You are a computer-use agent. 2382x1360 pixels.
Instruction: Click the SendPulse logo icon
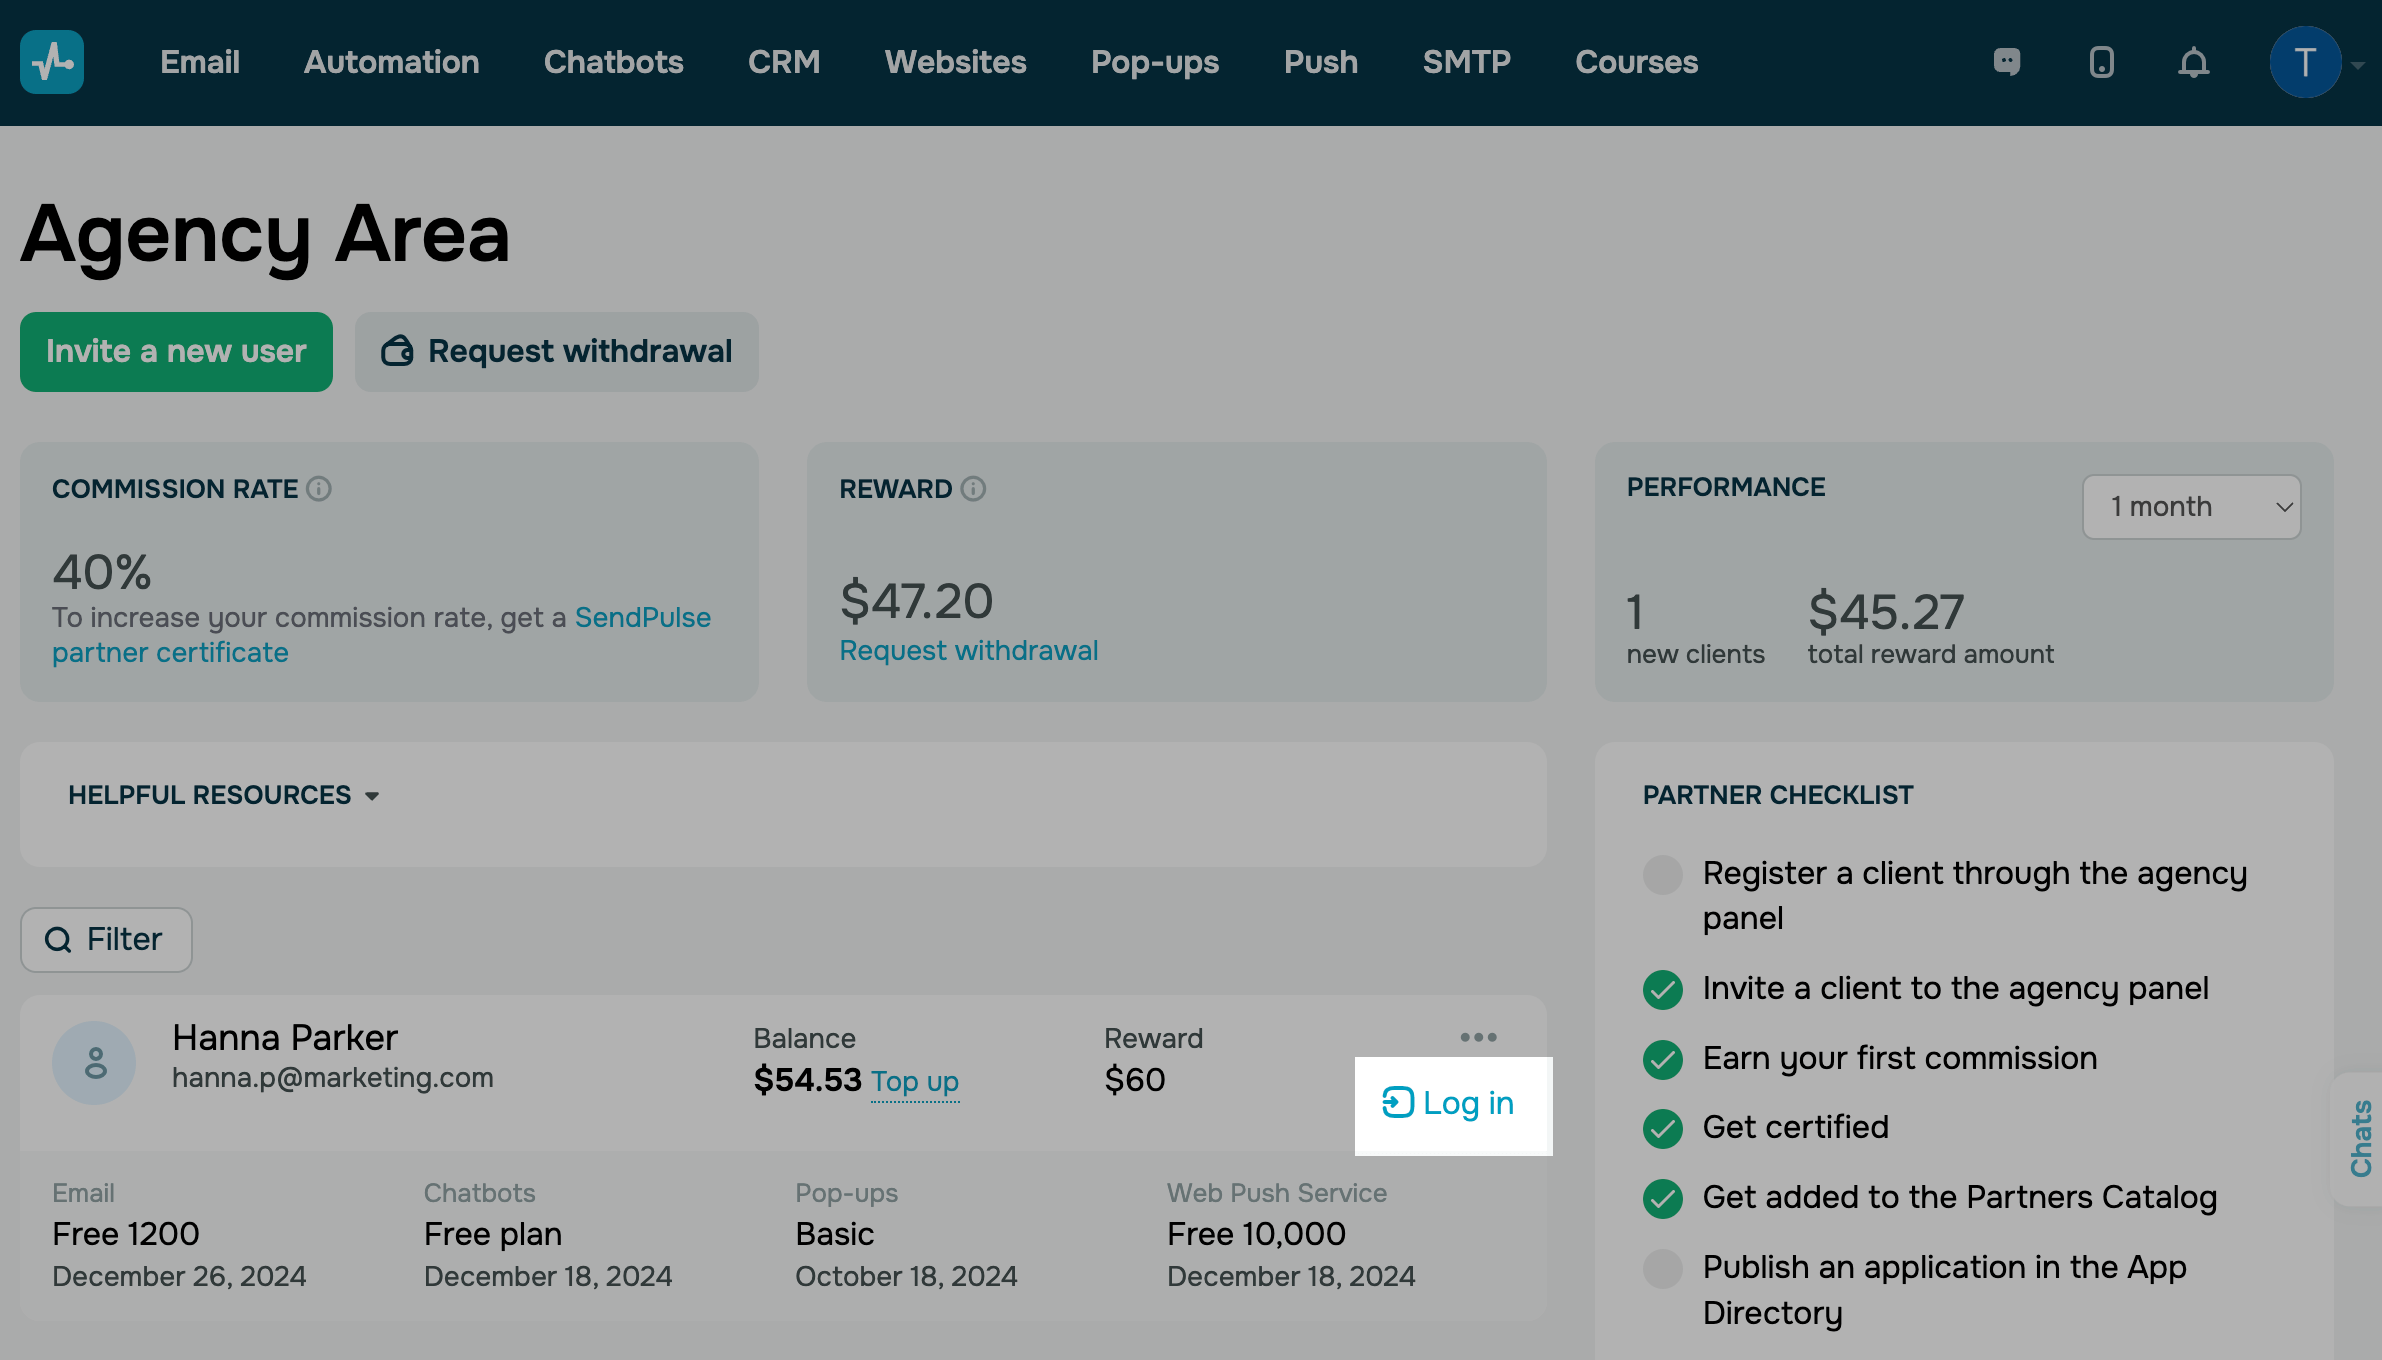(52, 62)
